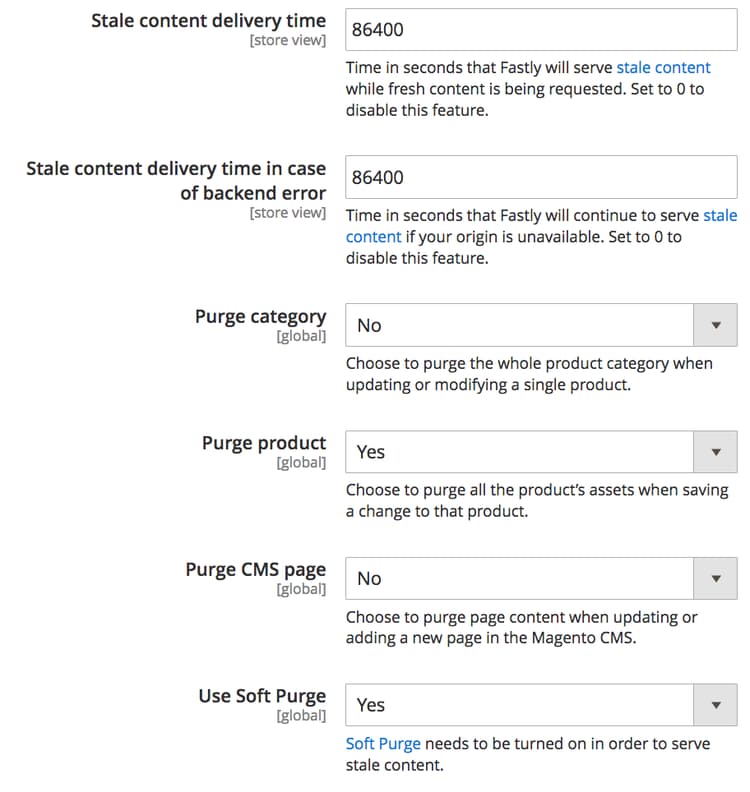Follow the Soft Purge link
This screenshot has height=792, width=750.
383,744
